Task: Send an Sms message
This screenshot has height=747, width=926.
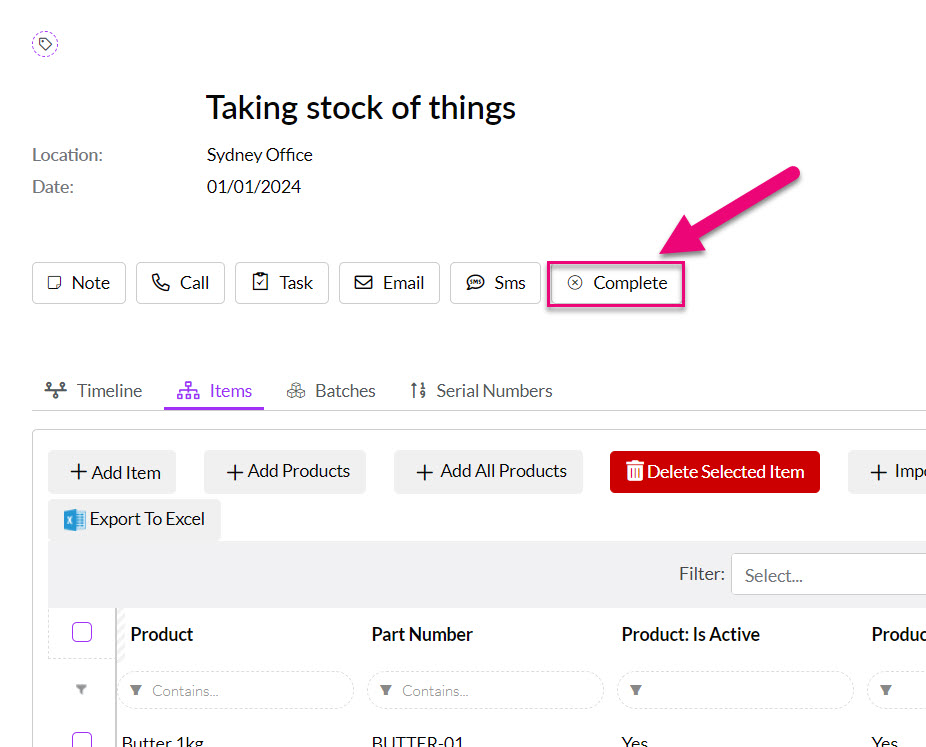Action: pyautogui.click(x=495, y=283)
